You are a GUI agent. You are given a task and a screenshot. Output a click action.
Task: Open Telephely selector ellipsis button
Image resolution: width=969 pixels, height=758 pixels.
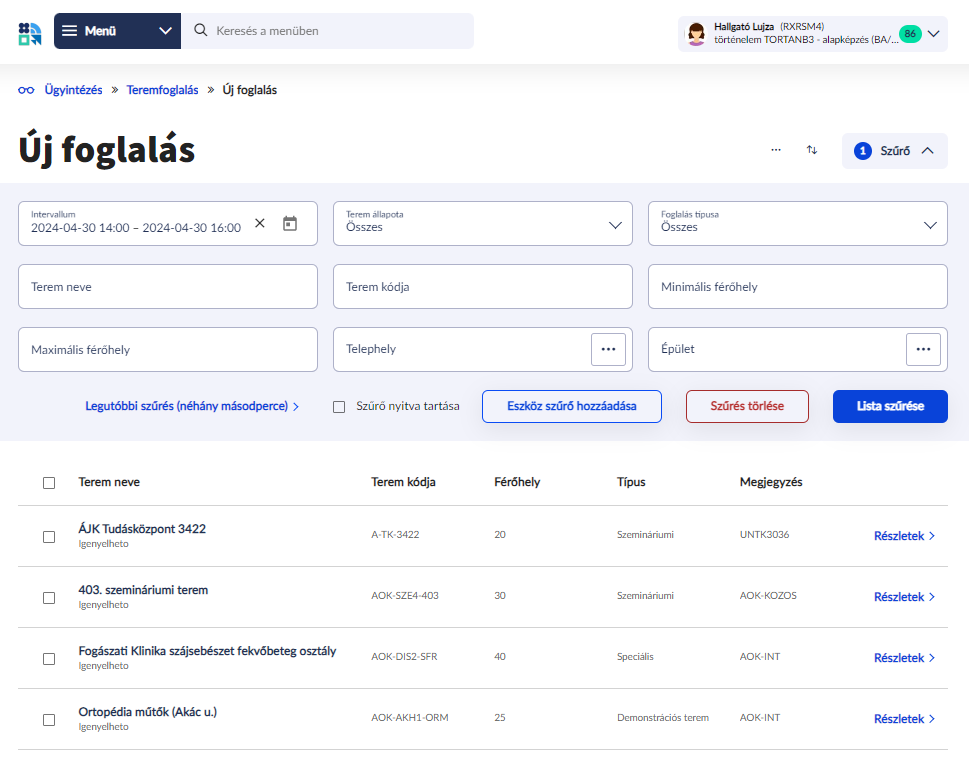[608, 349]
